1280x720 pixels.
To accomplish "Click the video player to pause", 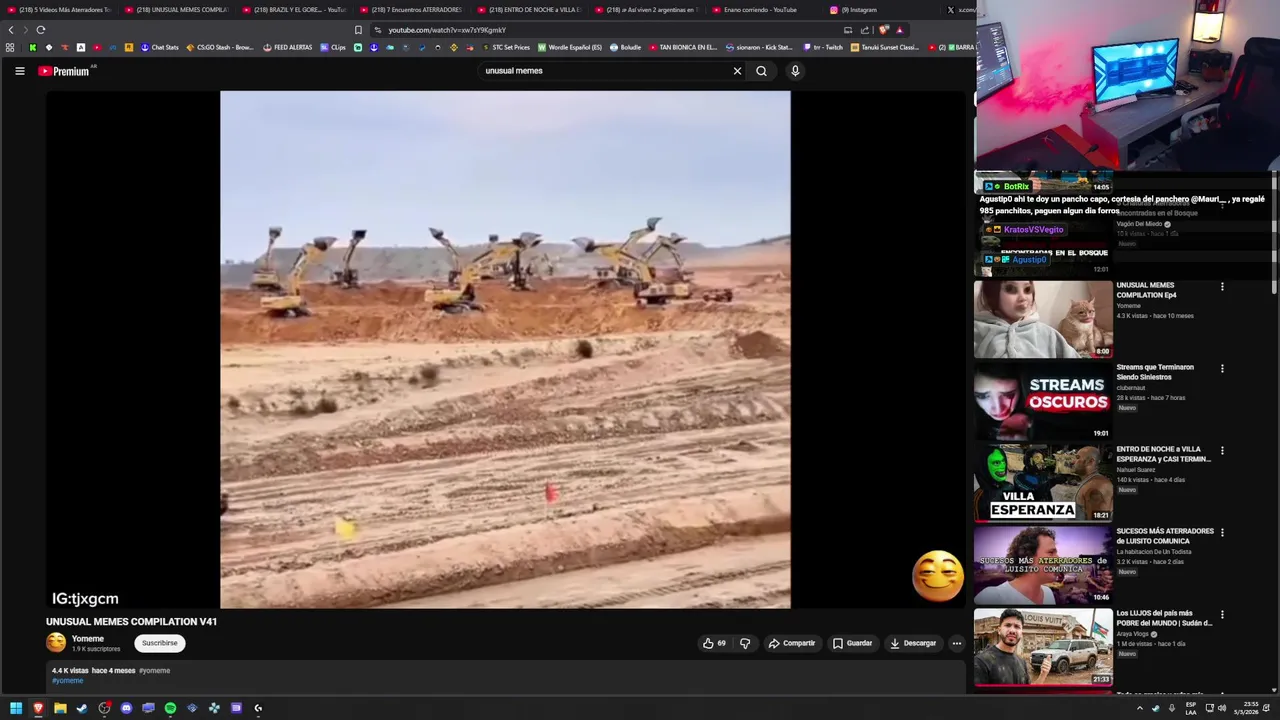I will (505, 349).
